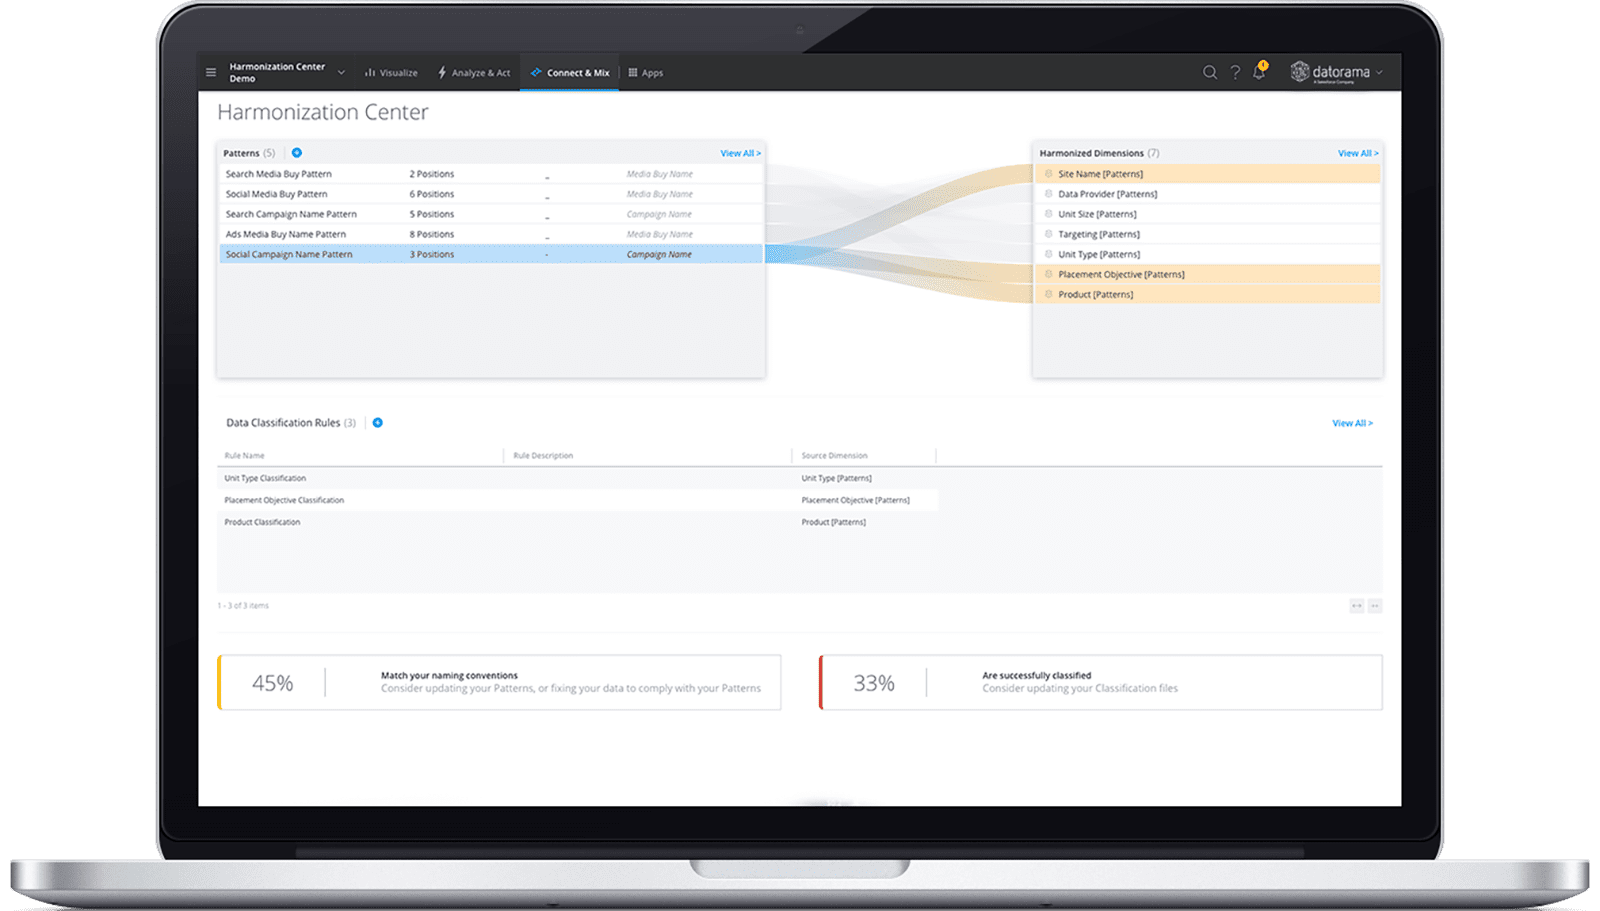Expand the Harmonization Center Demo workspace dropdown
This screenshot has width=1600, height=911.
pos(341,72)
